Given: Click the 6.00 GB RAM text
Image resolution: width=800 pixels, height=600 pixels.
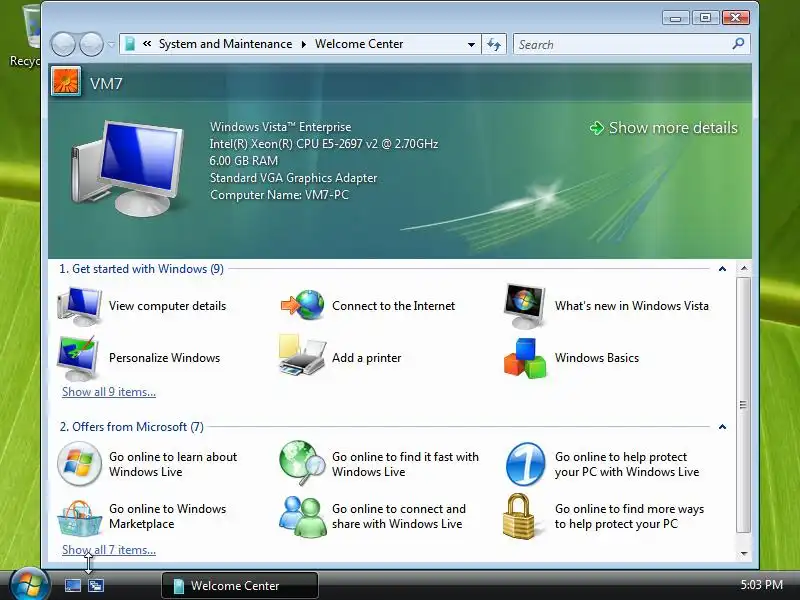Looking at the screenshot, I should coord(244,161).
